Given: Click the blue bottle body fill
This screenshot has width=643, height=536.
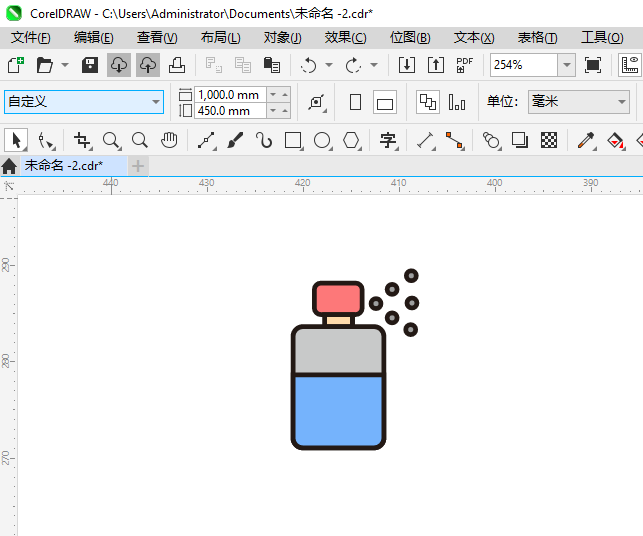Looking at the screenshot, I should point(338,410).
